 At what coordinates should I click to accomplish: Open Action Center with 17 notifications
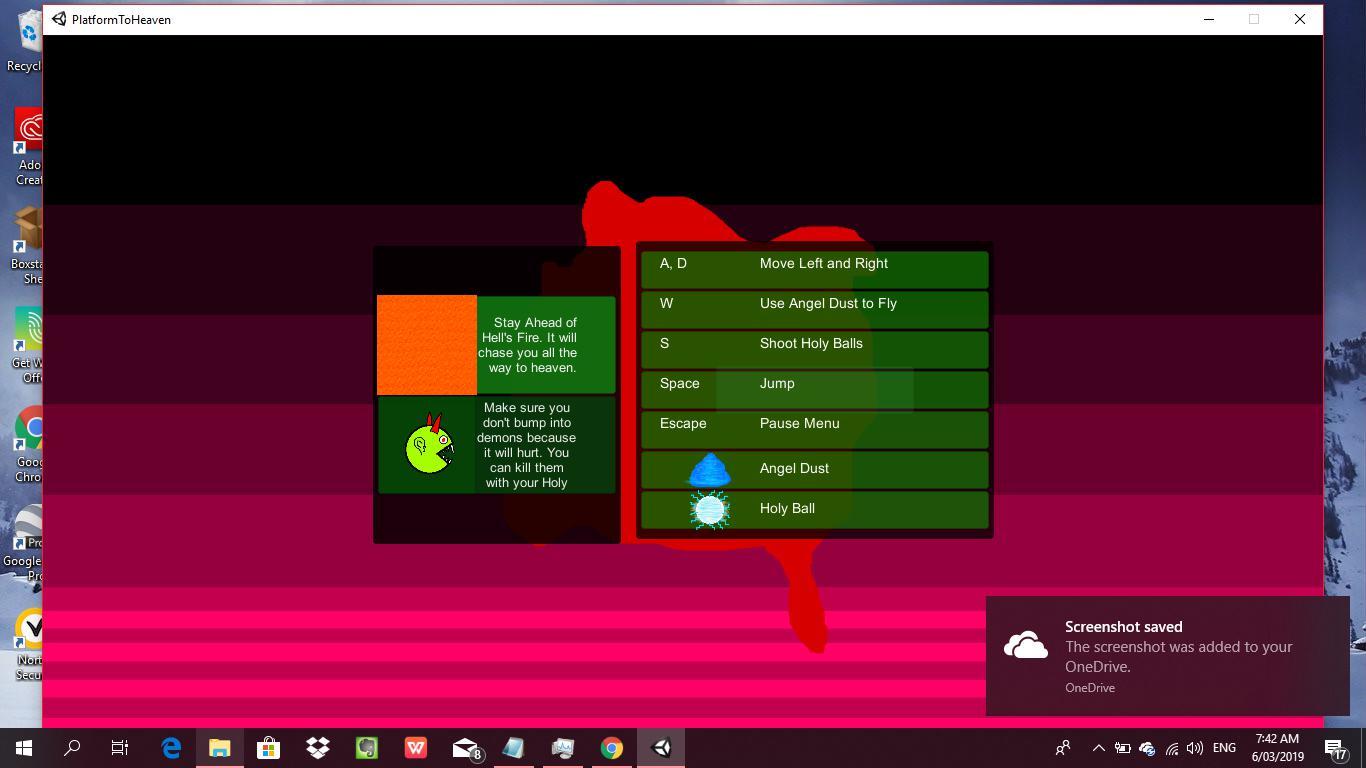1335,748
